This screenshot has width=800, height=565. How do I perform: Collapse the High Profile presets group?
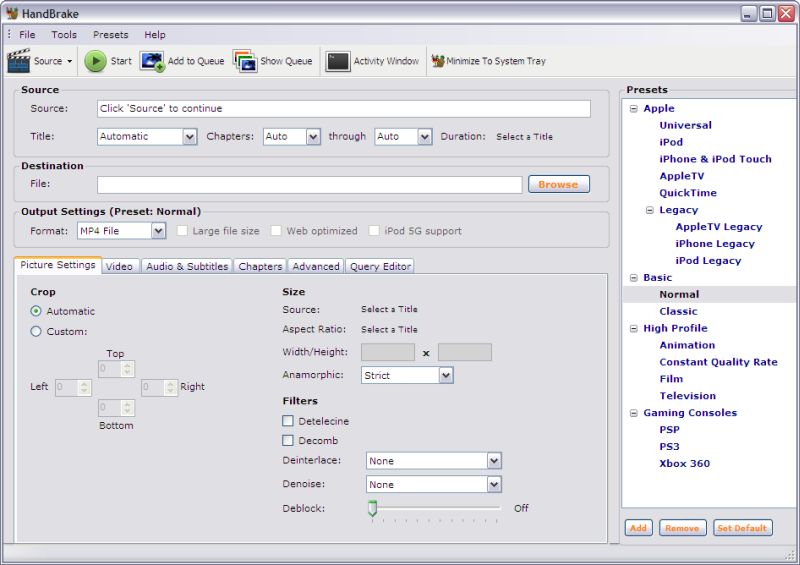[x=634, y=329]
